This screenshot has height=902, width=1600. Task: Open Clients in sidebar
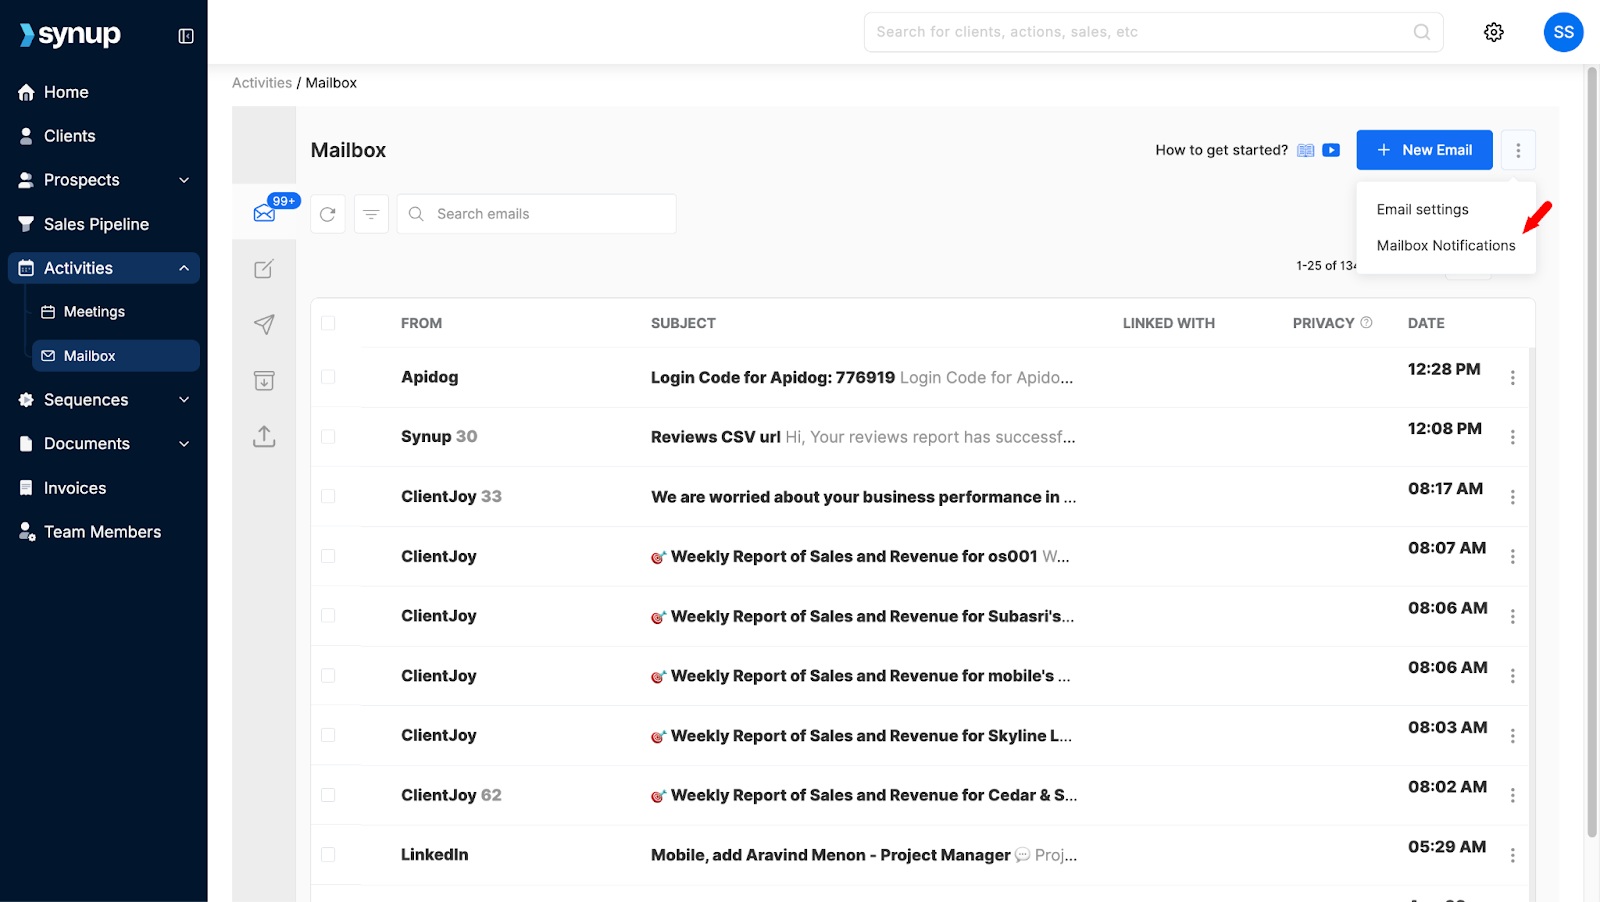[x=104, y=136]
